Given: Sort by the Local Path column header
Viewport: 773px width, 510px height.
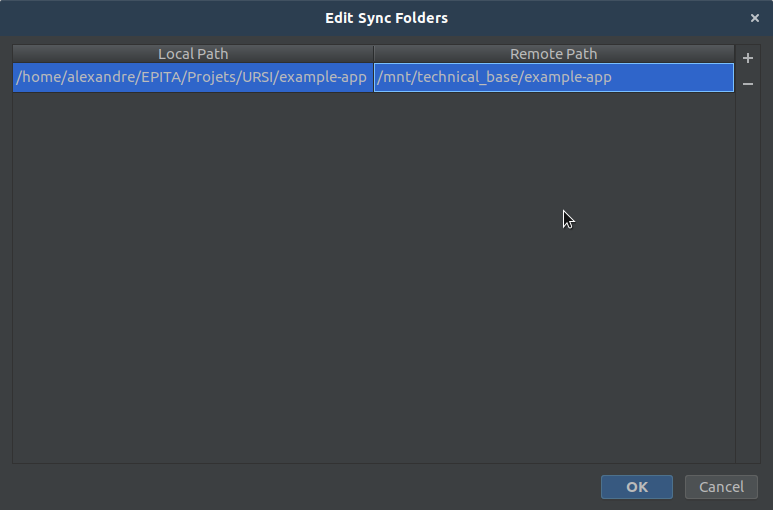Looking at the screenshot, I should coord(193,54).
